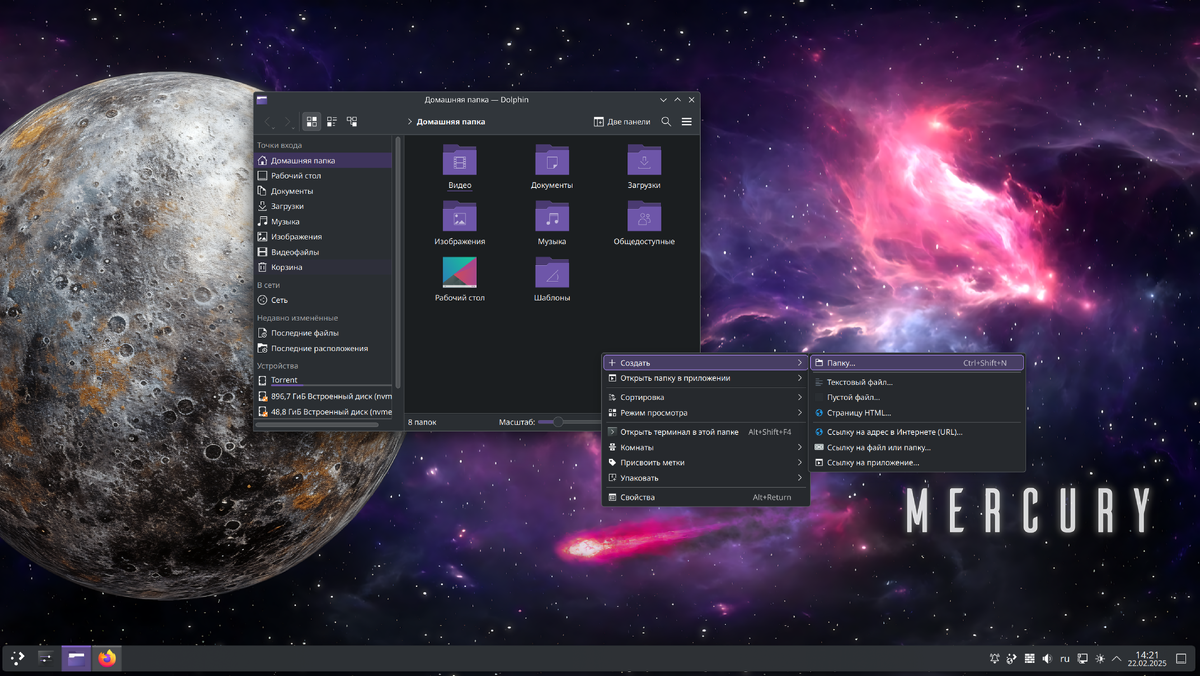Switch to details tree view mode
The width and height of the screenshot is (1200, 676).
click(x=352, y=121)
